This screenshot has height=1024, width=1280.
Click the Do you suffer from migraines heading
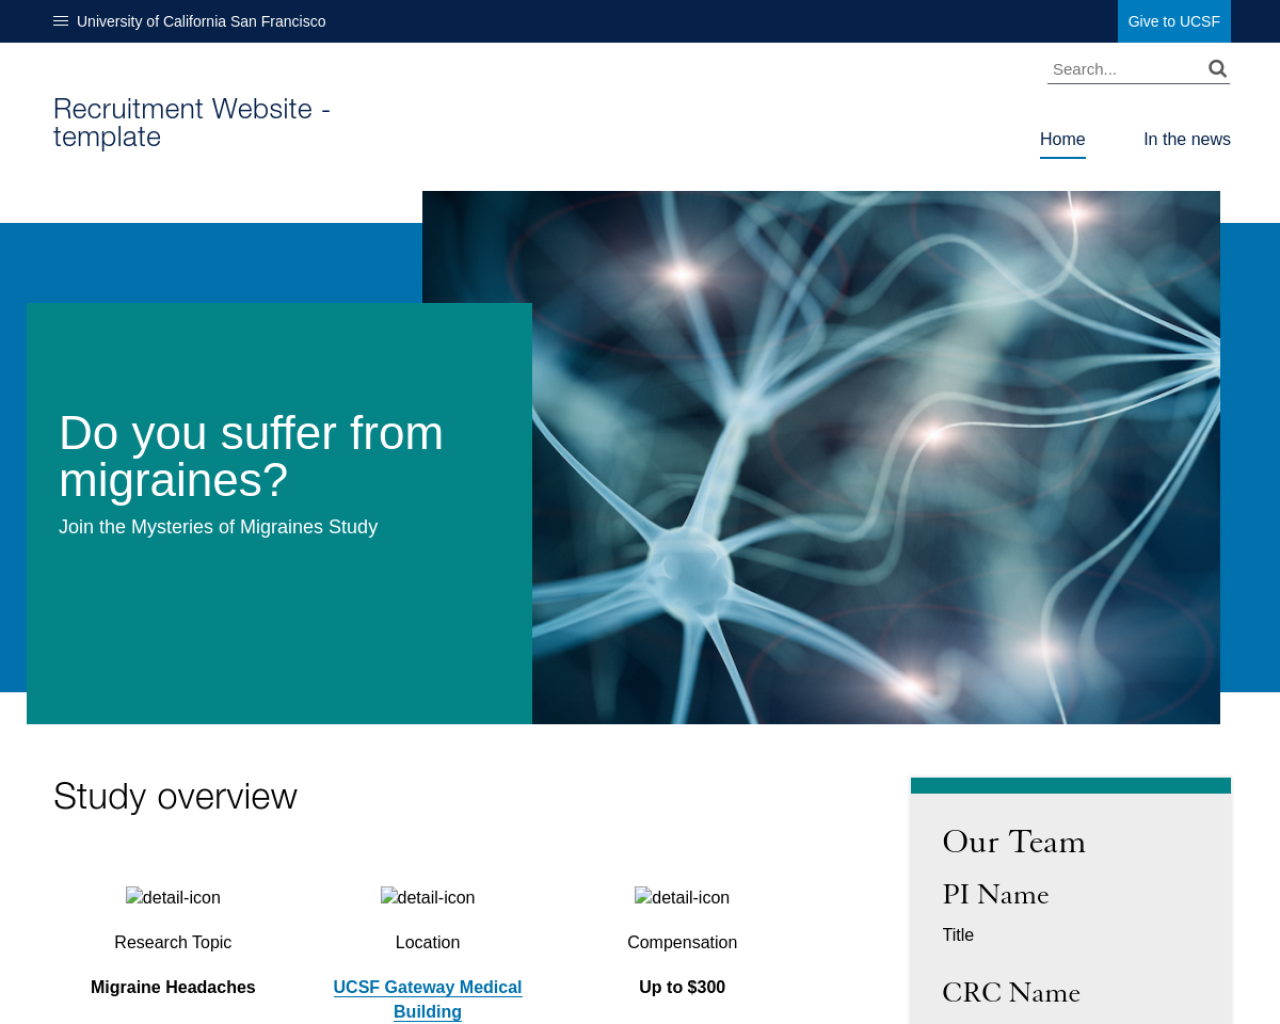tap(251, 456)
